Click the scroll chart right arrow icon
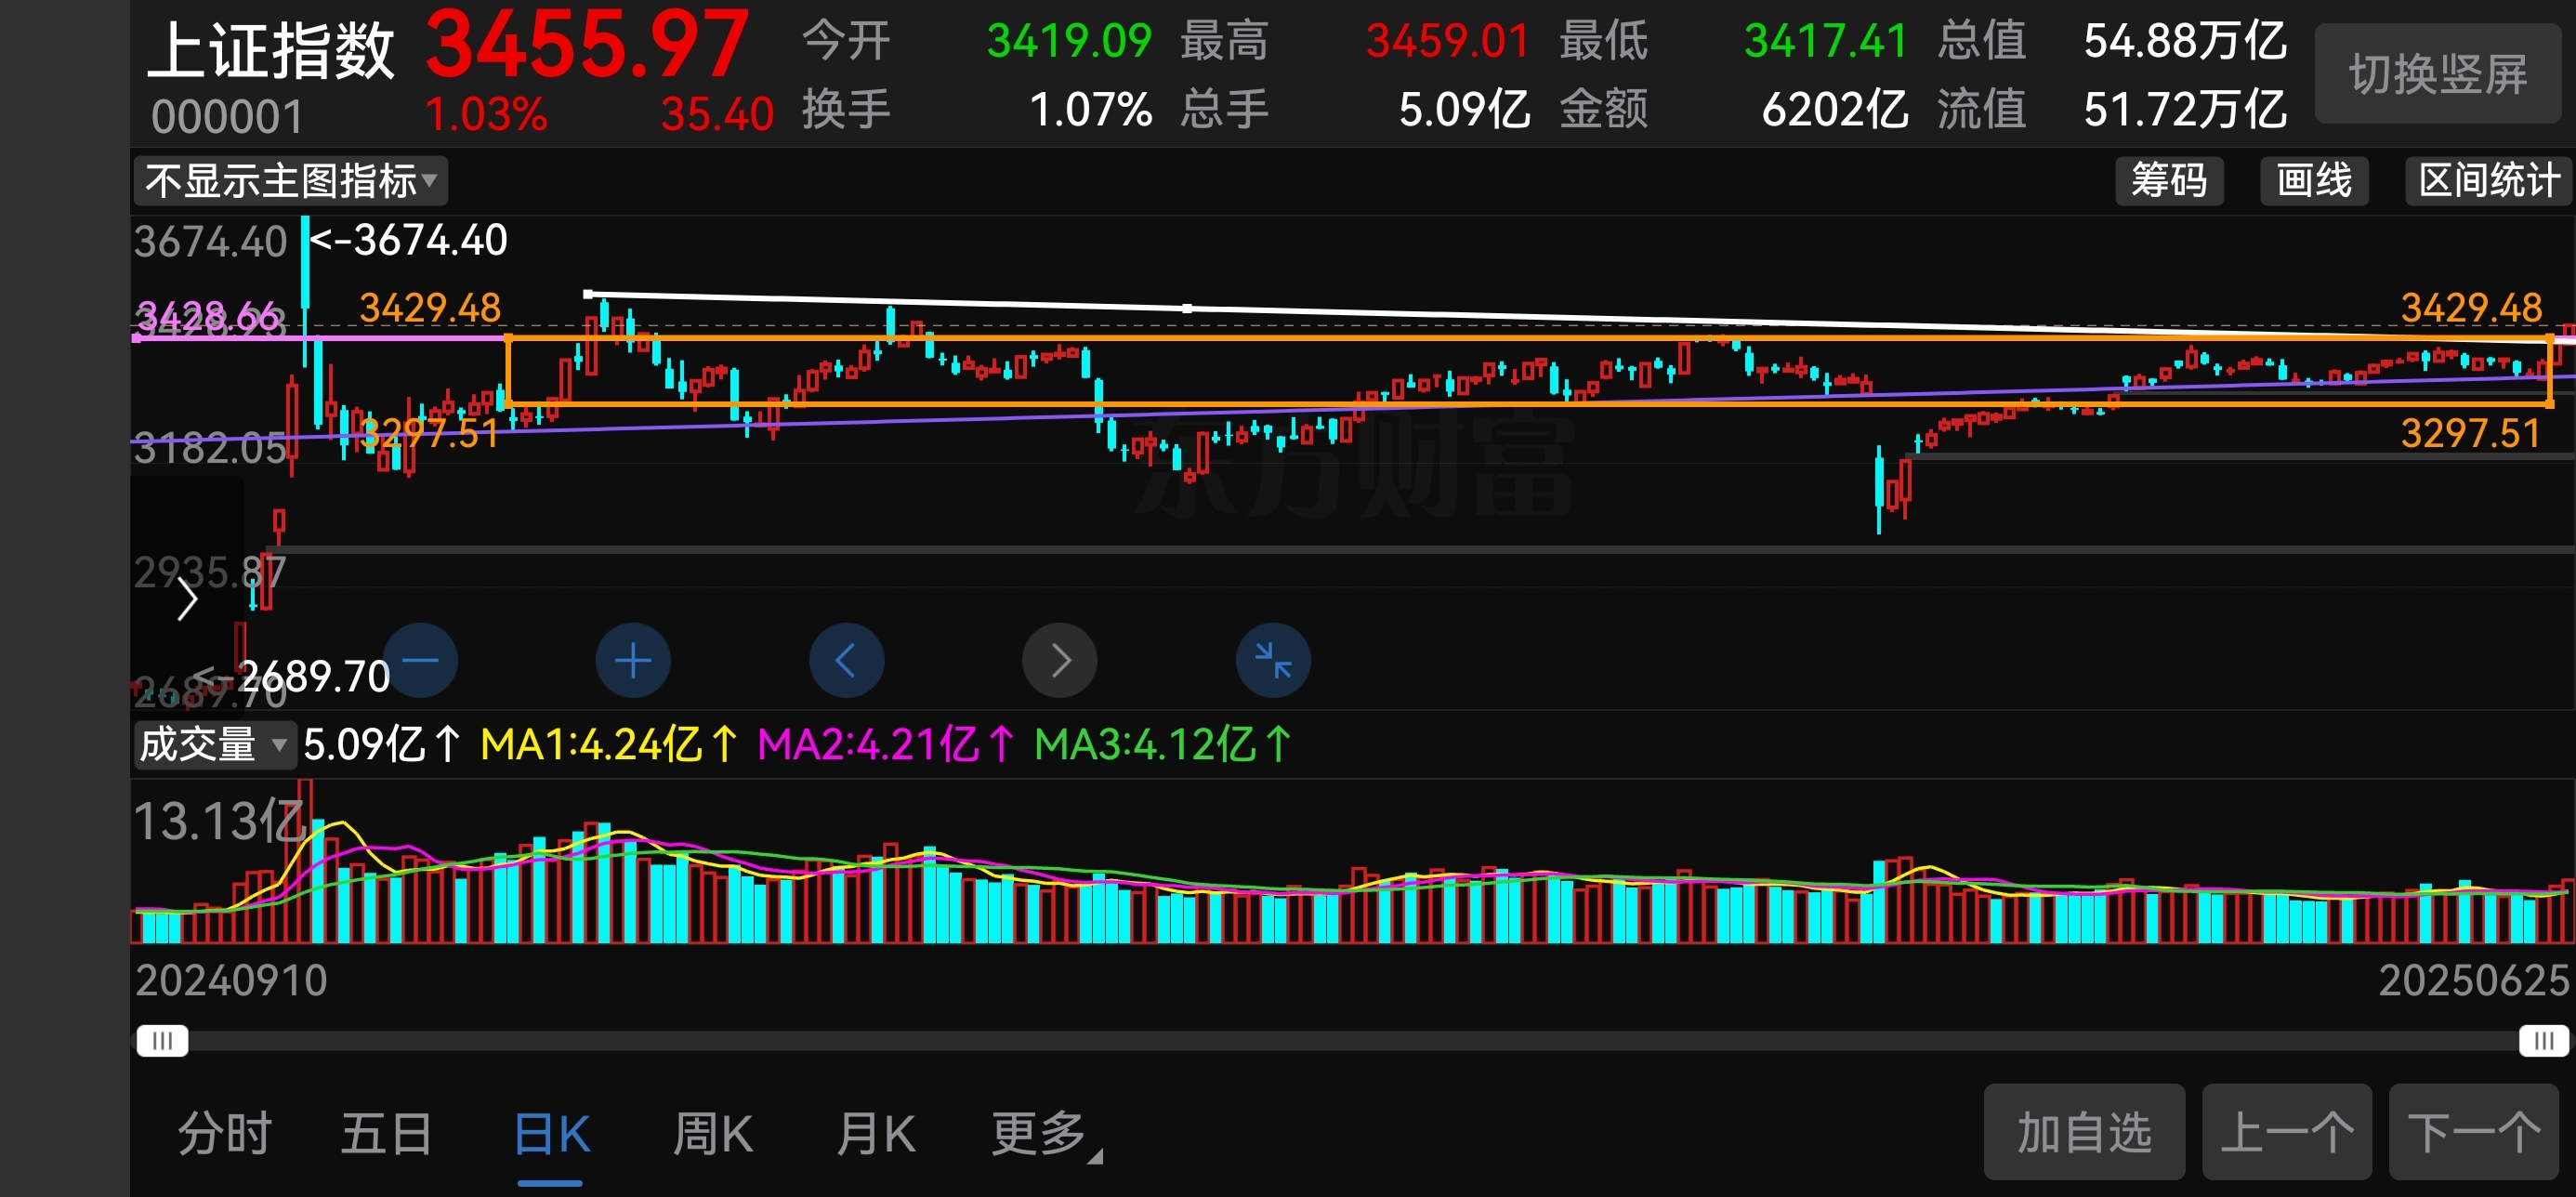The width and height of the screenshot is (2576, 1197). (x=1059, y=660)
